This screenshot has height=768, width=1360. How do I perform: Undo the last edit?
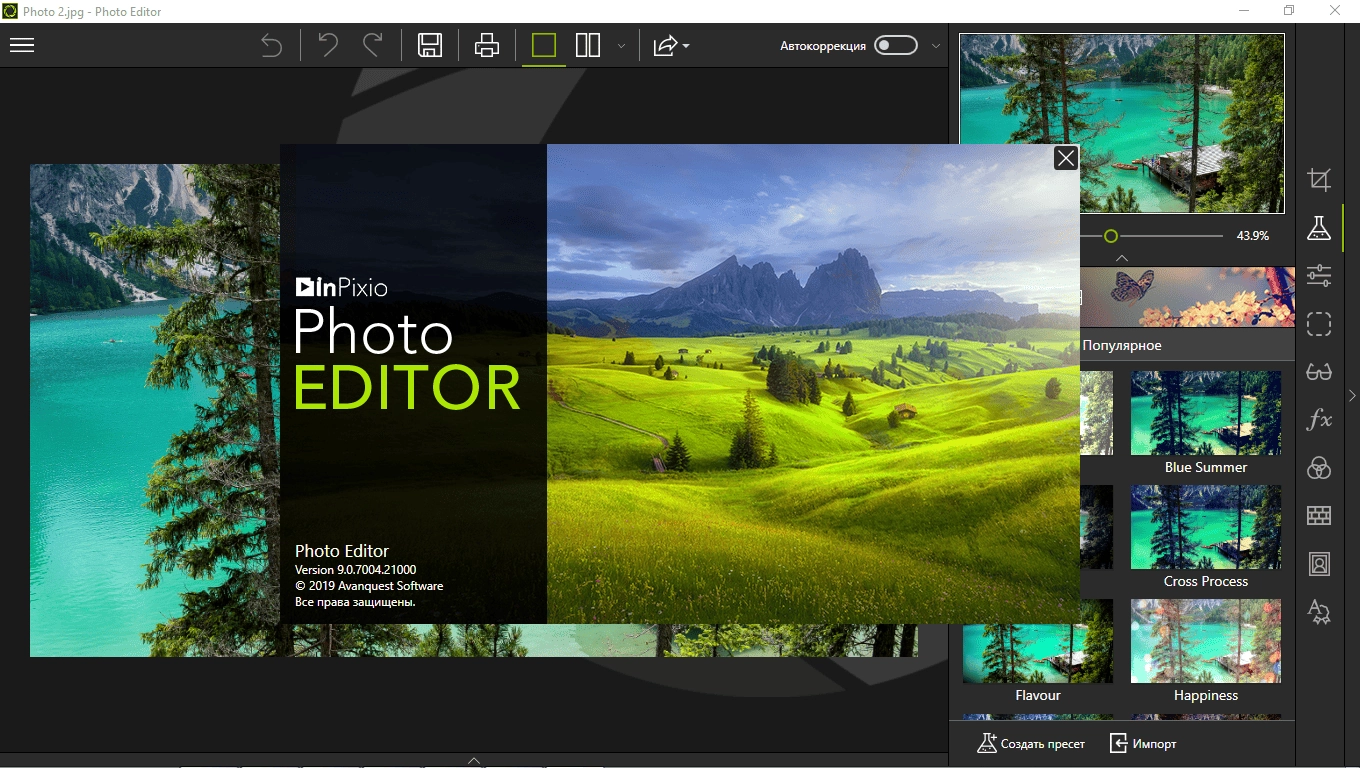[x=328, y=45]
